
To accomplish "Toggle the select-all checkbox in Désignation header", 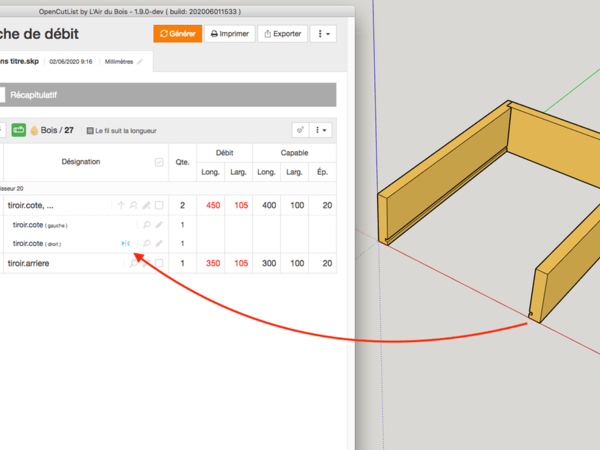I will (x=159, y=162).
